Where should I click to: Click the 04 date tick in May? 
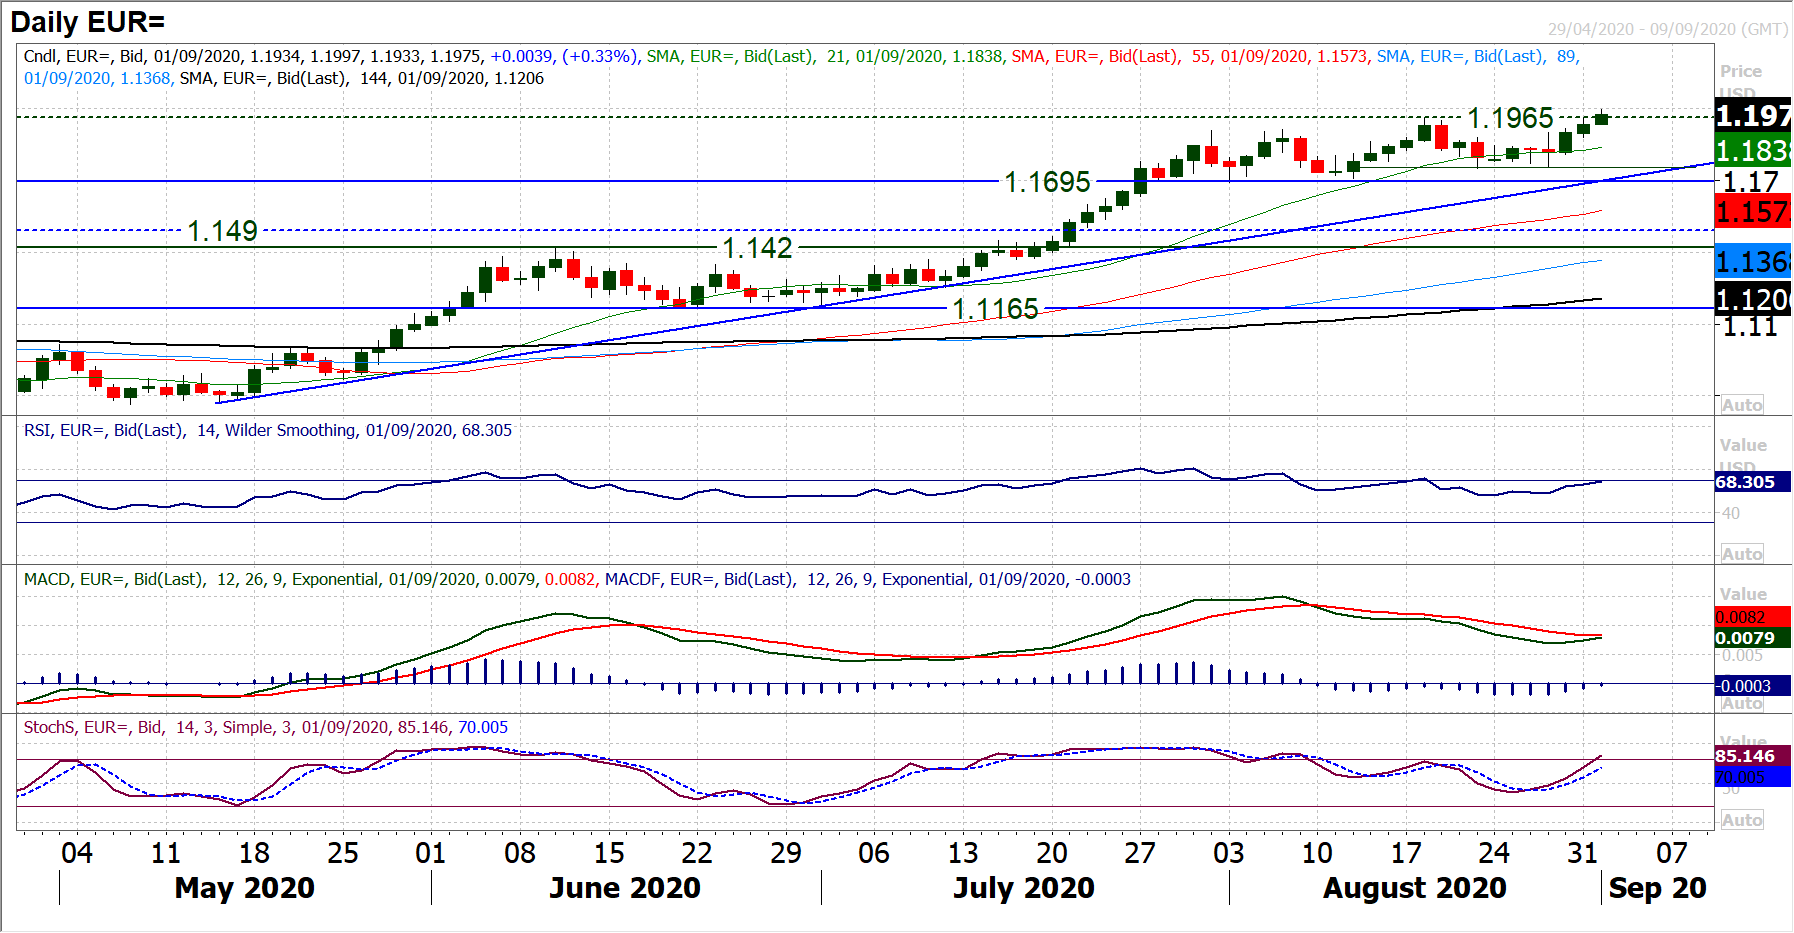(x=77, y=853)
